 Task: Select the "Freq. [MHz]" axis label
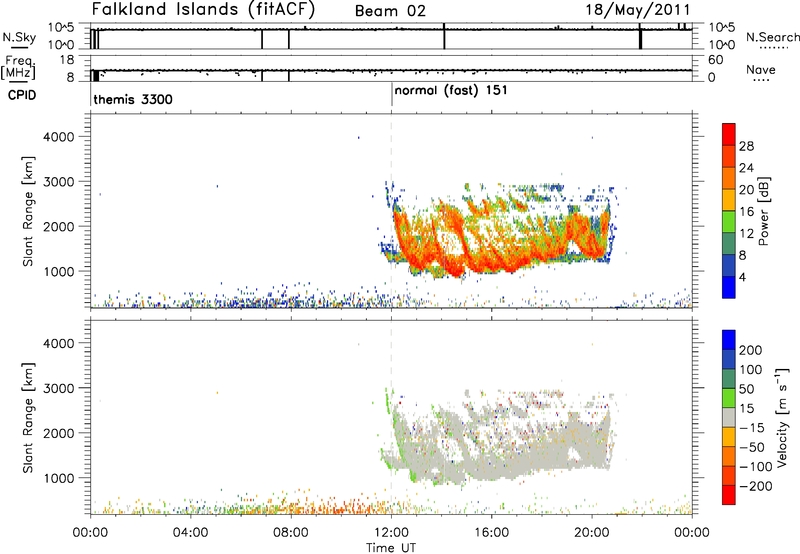click(x=18, y=67)
